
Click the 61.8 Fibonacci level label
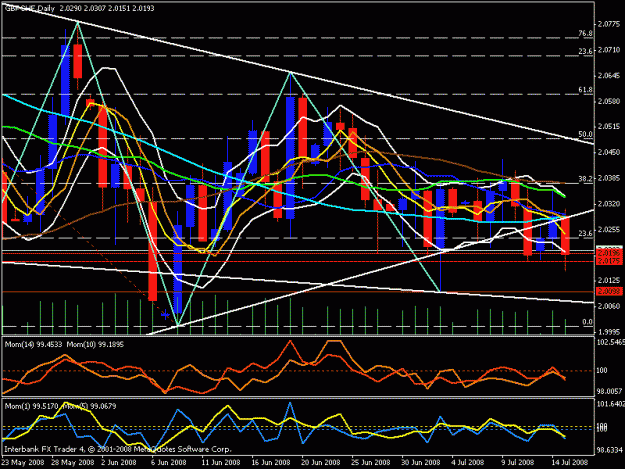point(585,90)
